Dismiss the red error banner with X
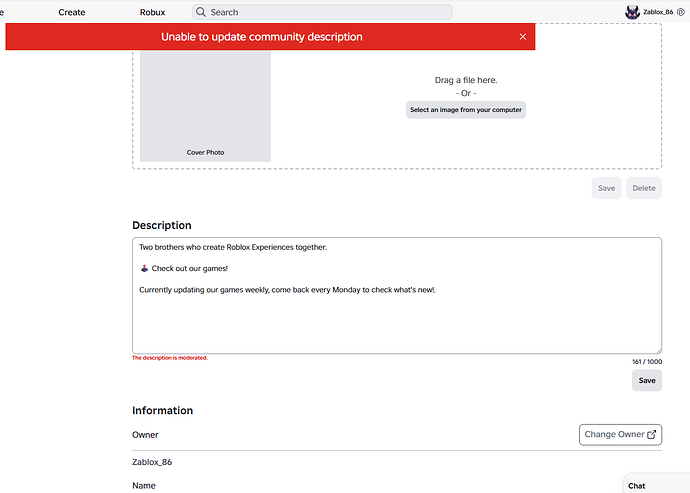Image resolution: width=690 pixels, height=493 pixels. pos(522,37)
